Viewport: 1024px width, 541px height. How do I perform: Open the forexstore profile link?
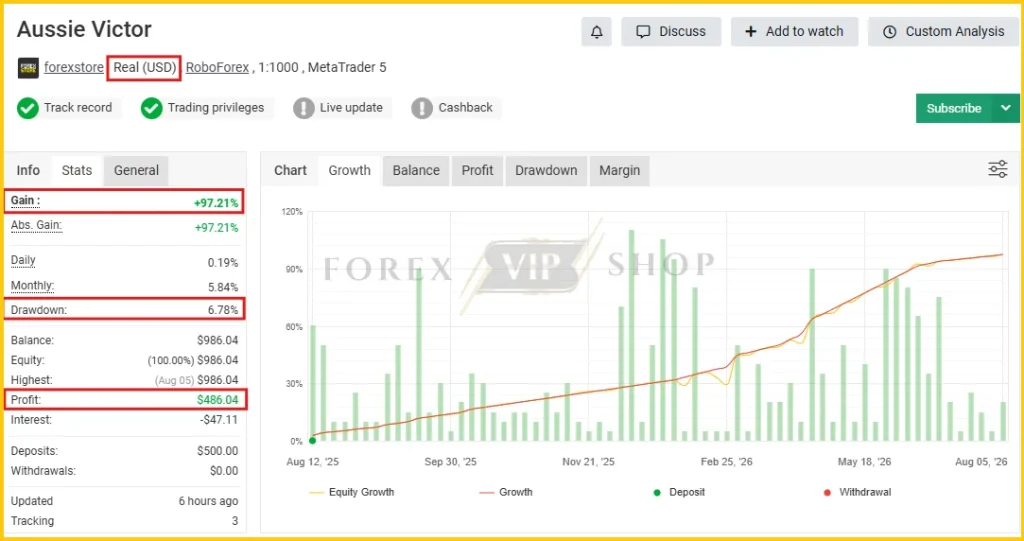(x=74, y=67)
